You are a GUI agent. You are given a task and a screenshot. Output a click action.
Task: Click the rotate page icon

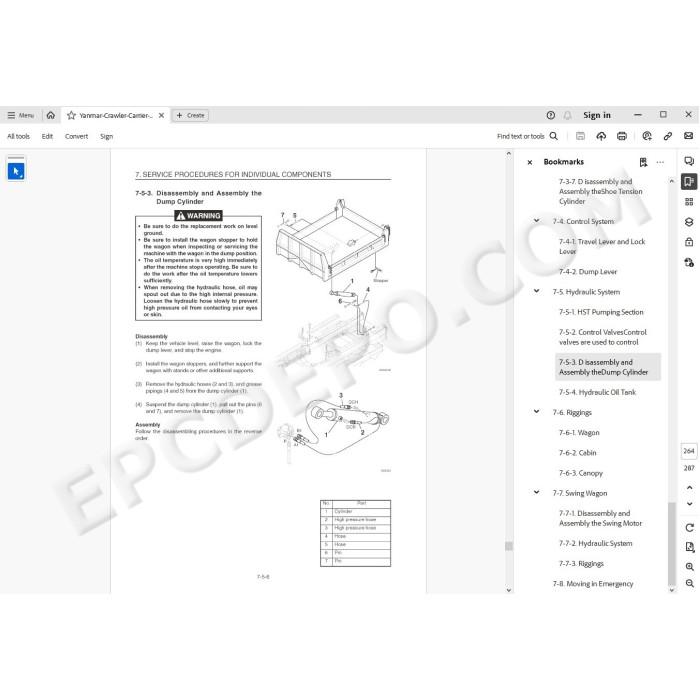coord(689,528)
